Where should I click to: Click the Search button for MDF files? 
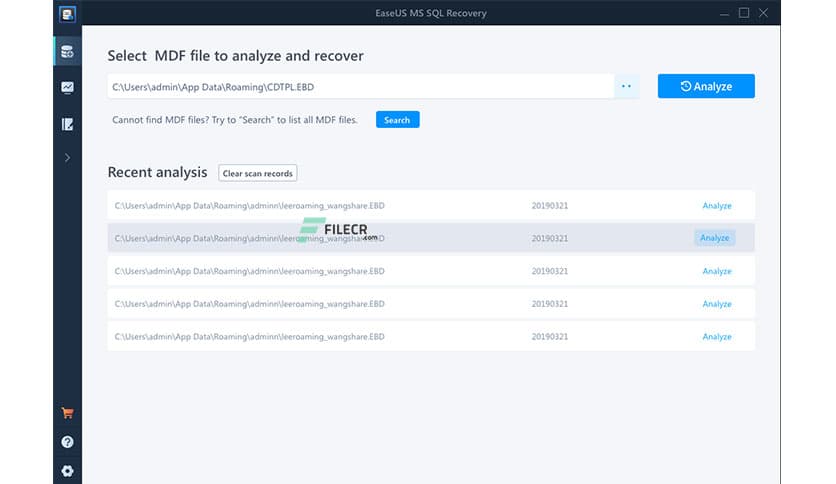397,120
